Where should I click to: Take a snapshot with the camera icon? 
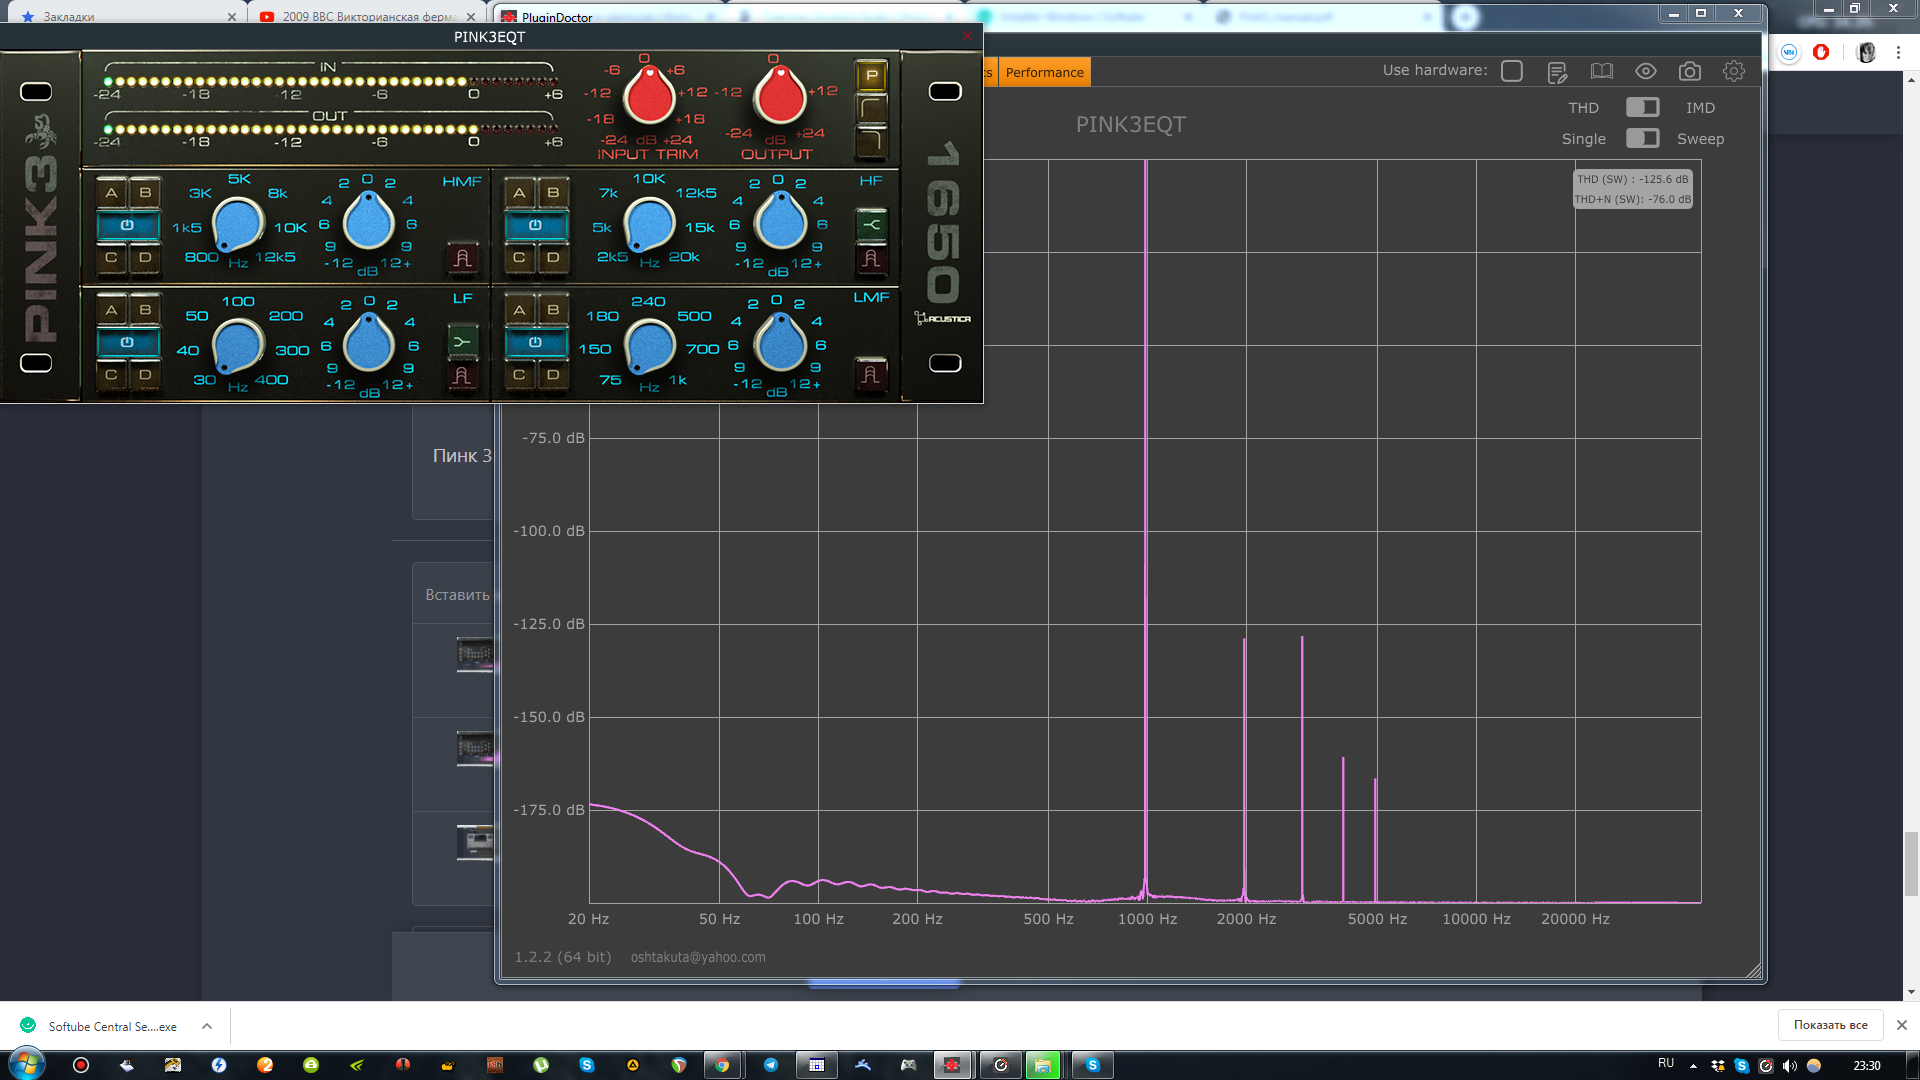(1690, 71)
